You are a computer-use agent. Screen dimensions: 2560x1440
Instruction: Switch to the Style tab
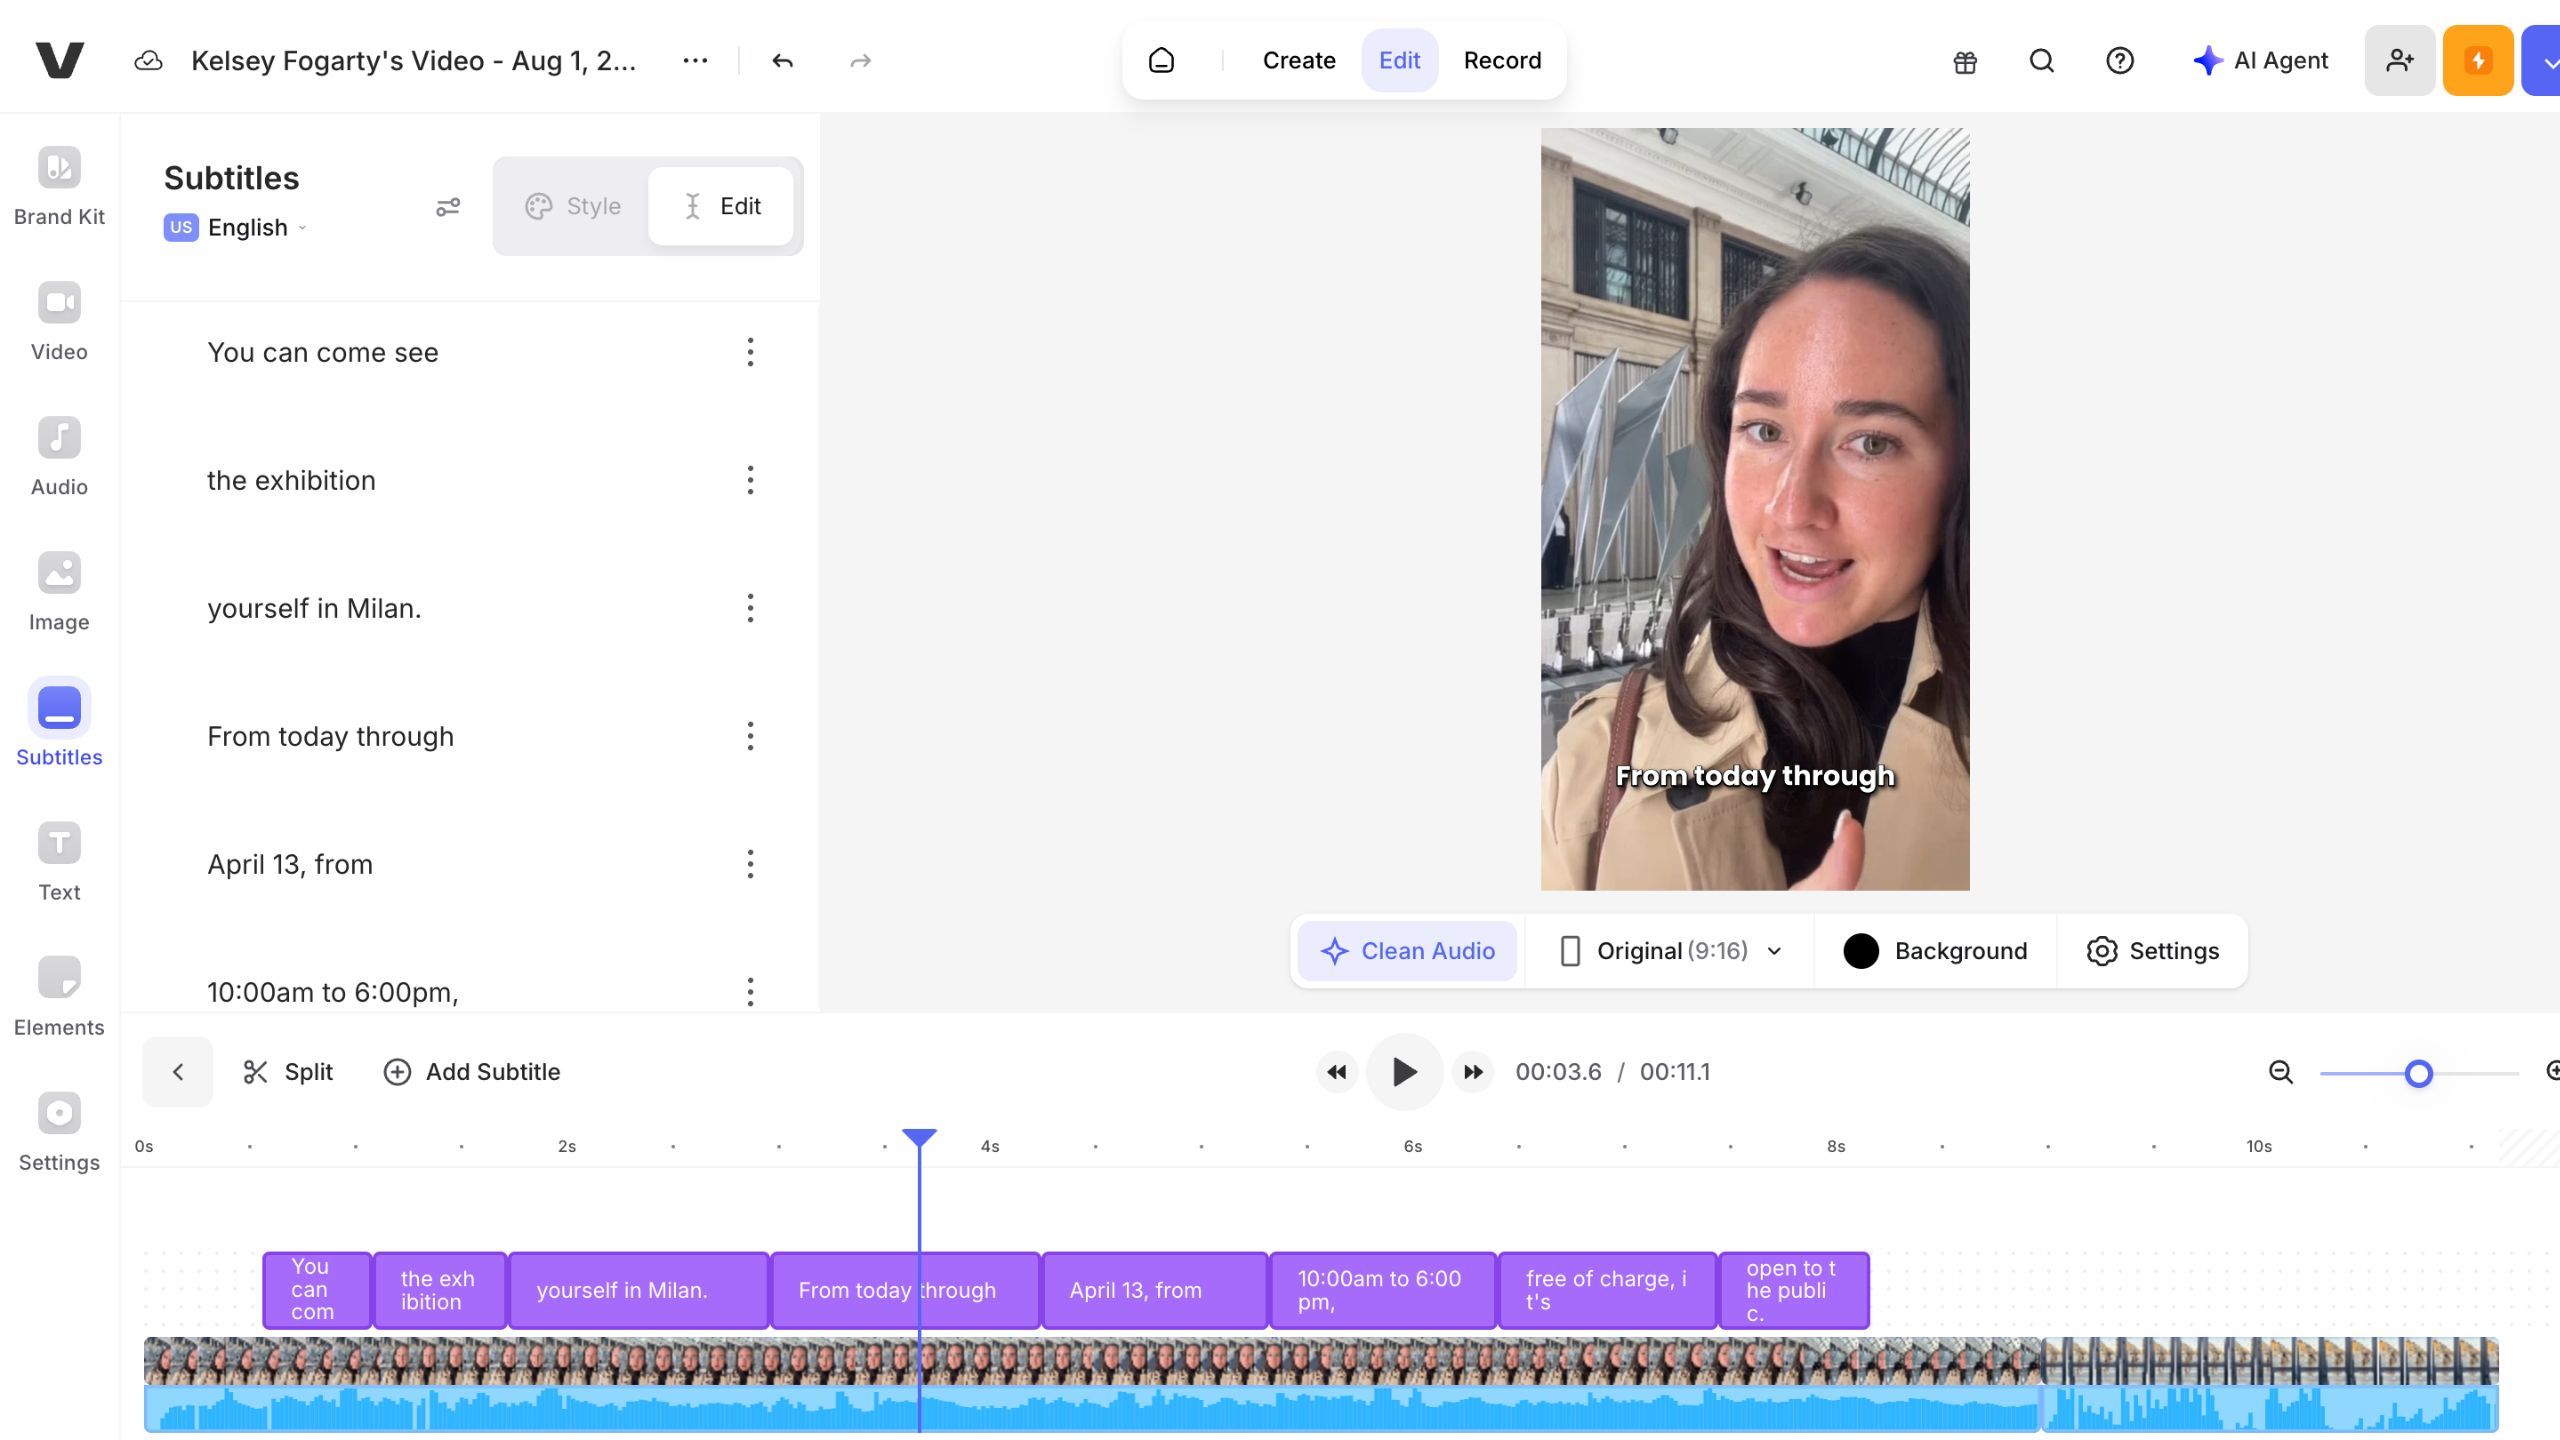tap(573, 206)
